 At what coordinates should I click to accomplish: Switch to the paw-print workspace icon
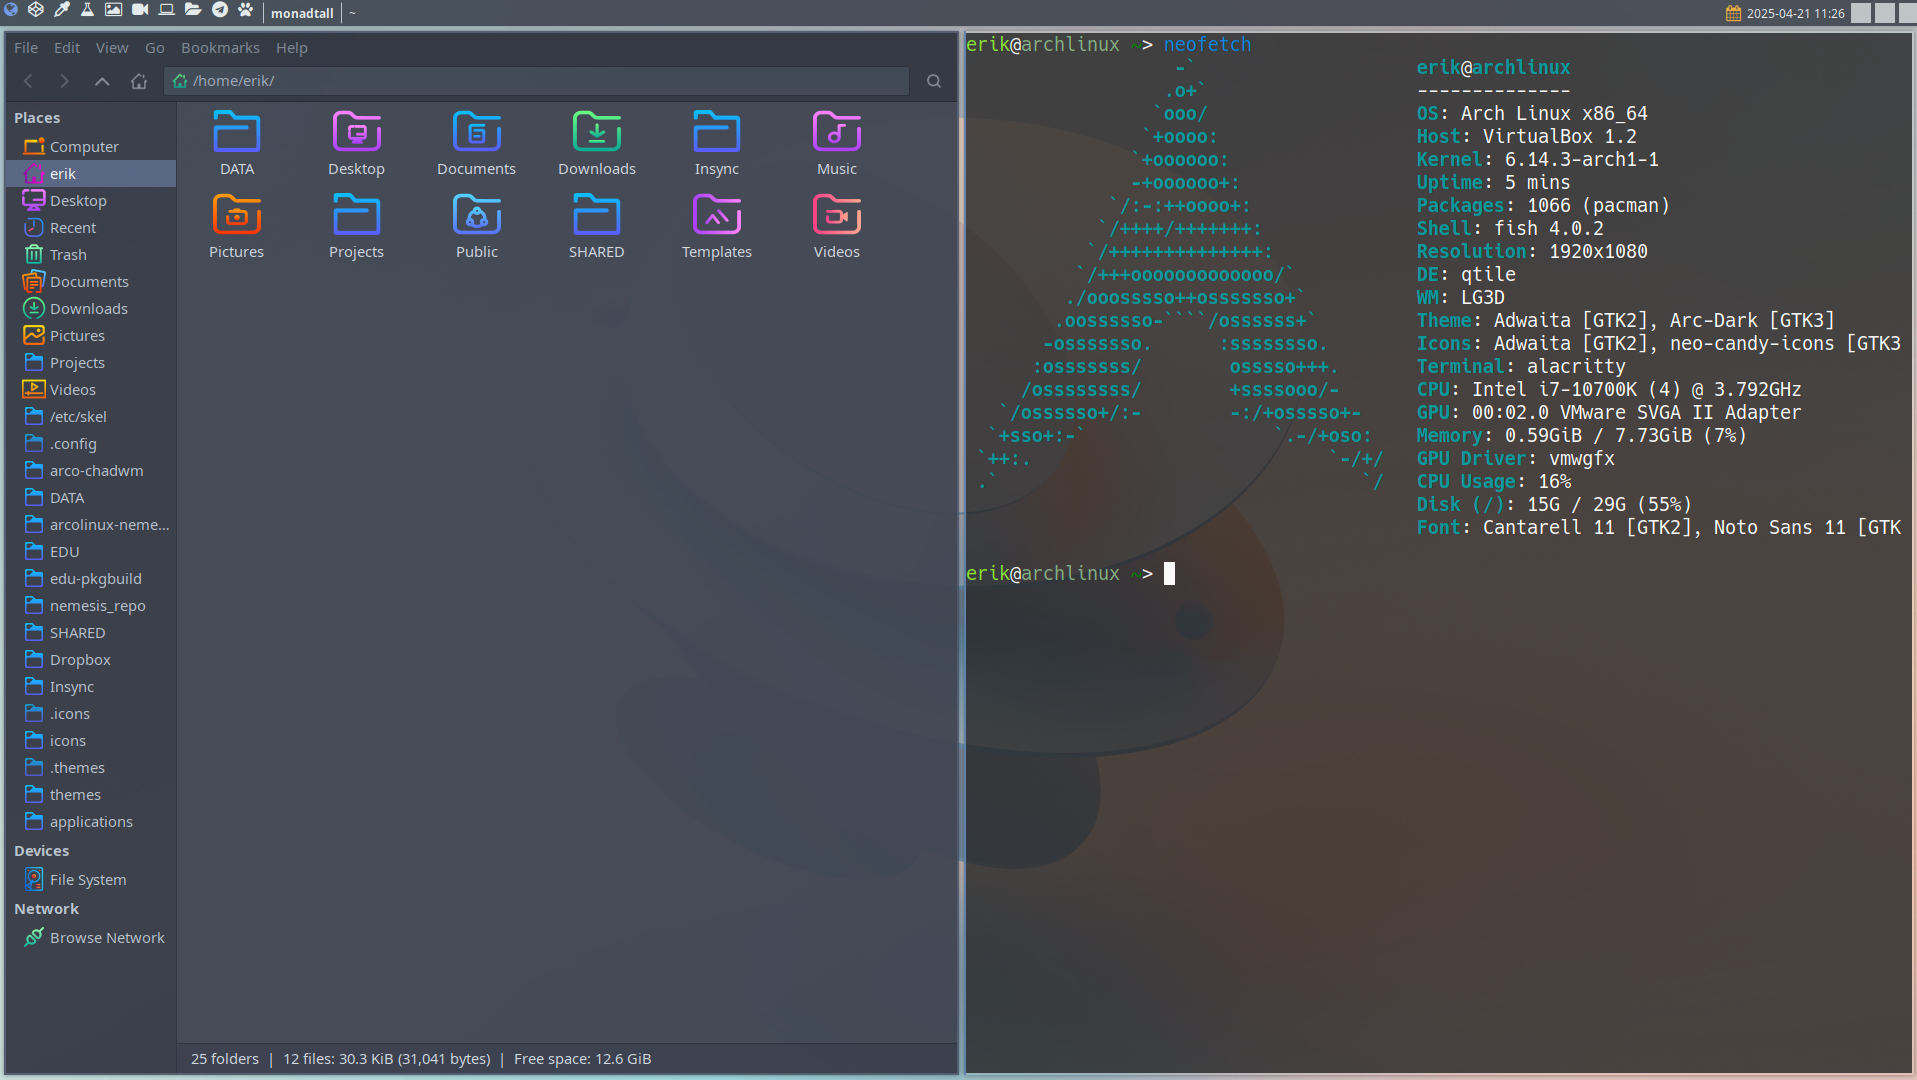click(246, 10)
